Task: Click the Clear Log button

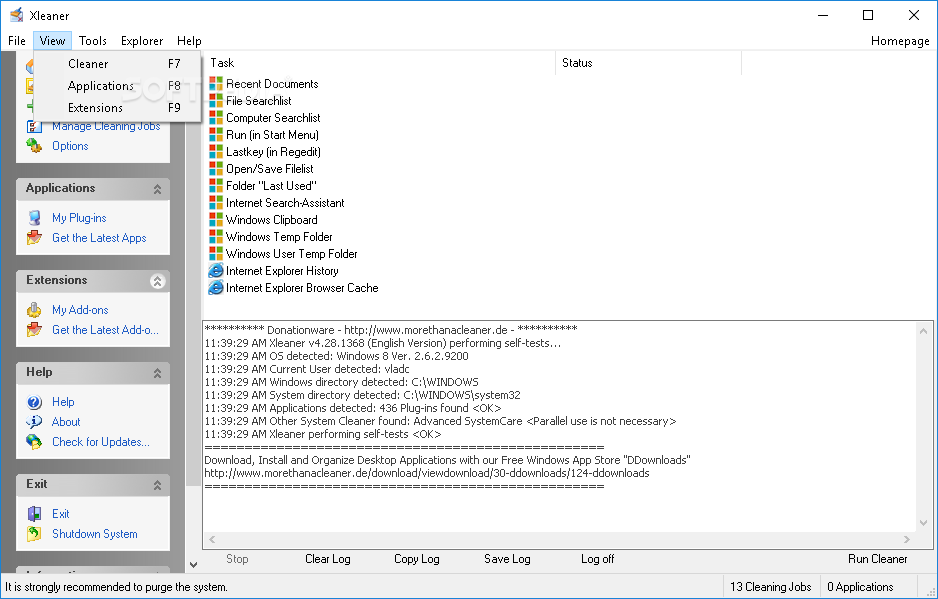Action: tap(328, 559)
